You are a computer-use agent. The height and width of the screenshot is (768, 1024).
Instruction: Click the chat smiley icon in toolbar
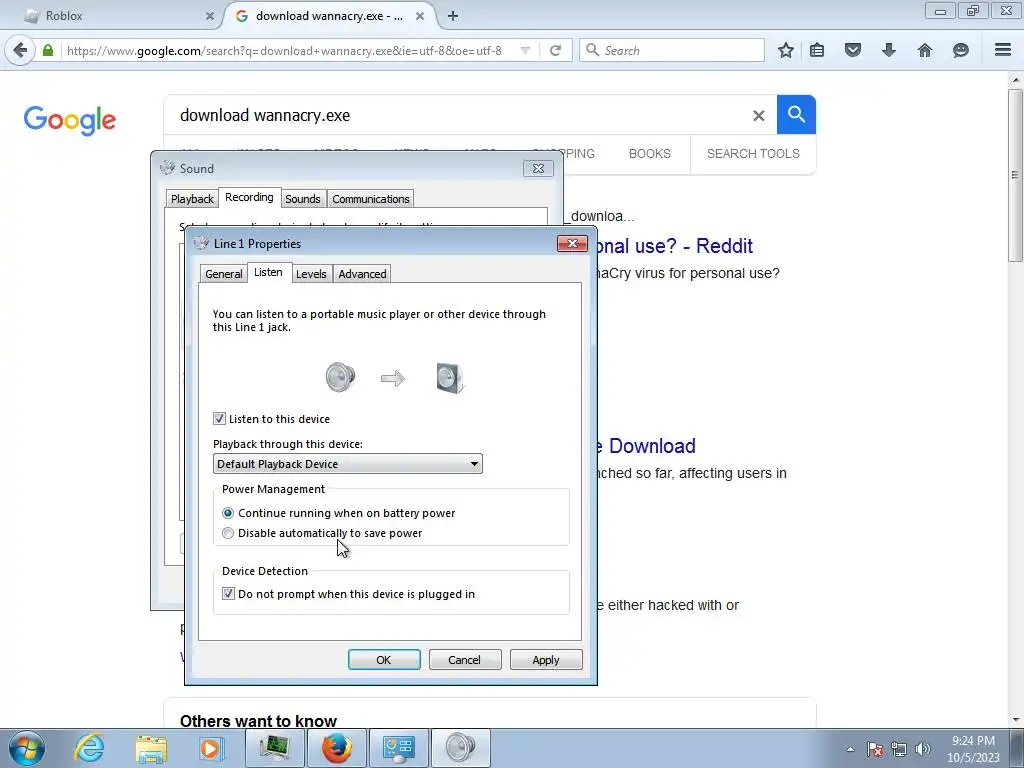point(961,50)
